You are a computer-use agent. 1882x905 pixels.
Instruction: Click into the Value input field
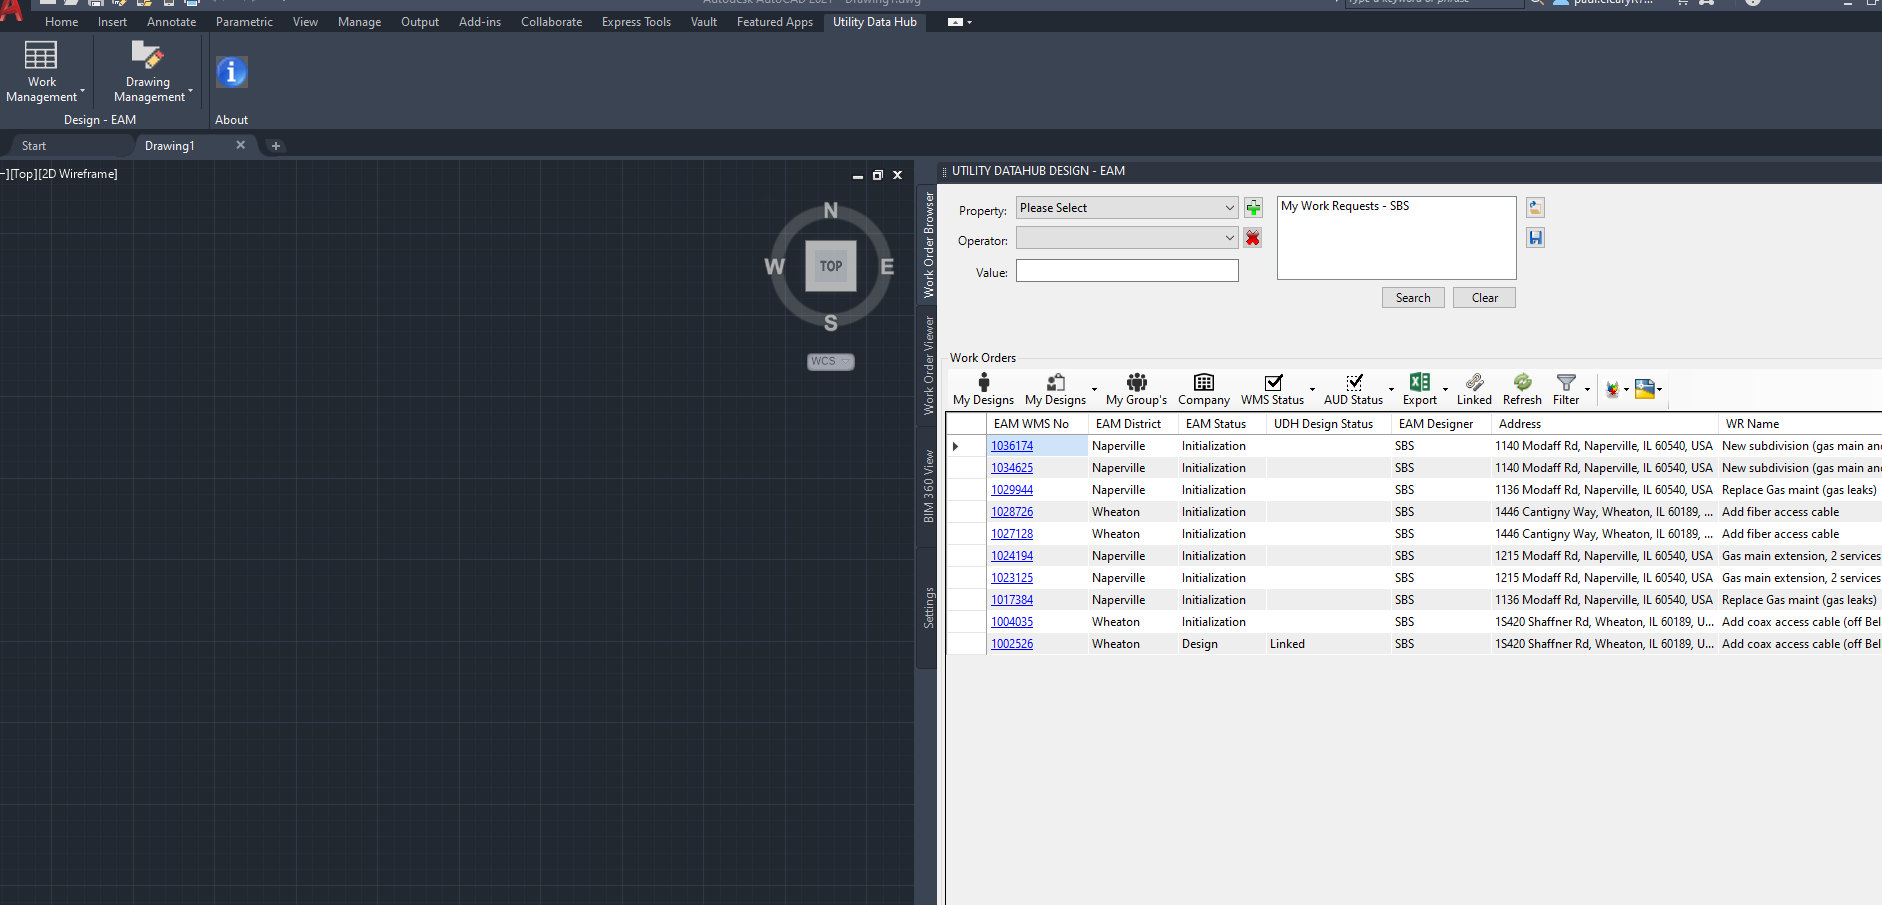point(1127,271)
